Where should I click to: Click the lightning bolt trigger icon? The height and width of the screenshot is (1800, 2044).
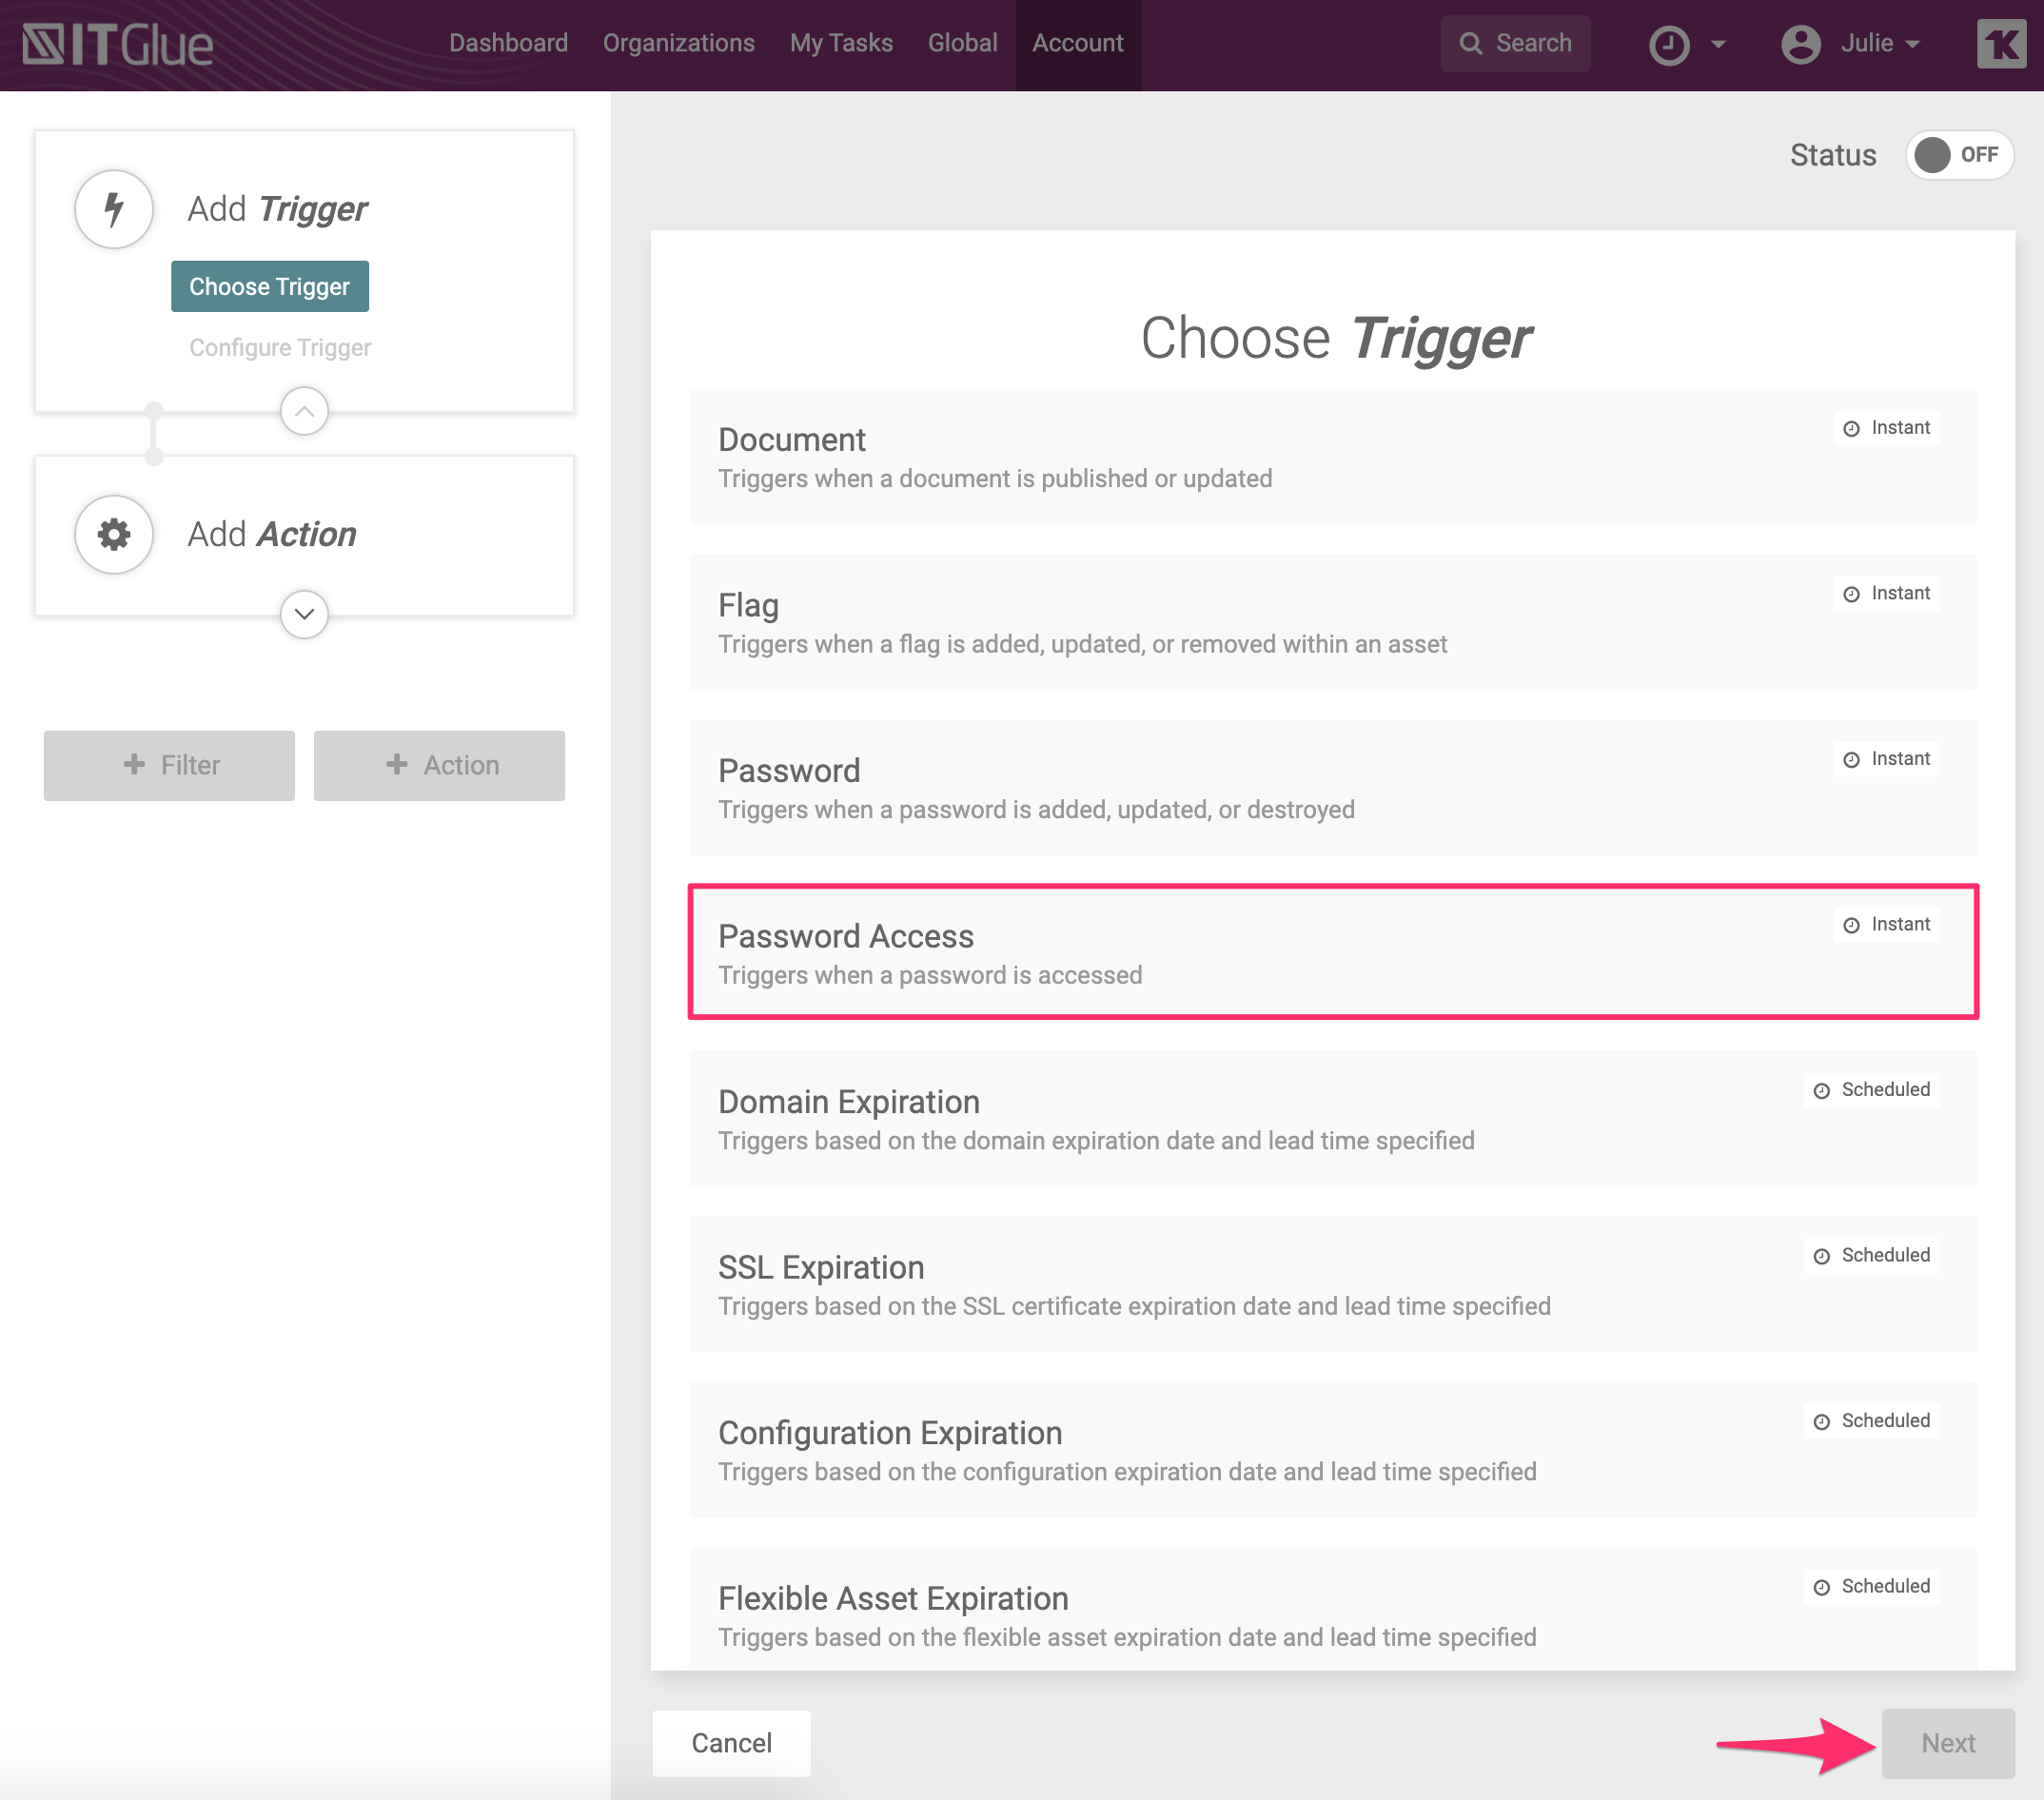tap(114, 209)
